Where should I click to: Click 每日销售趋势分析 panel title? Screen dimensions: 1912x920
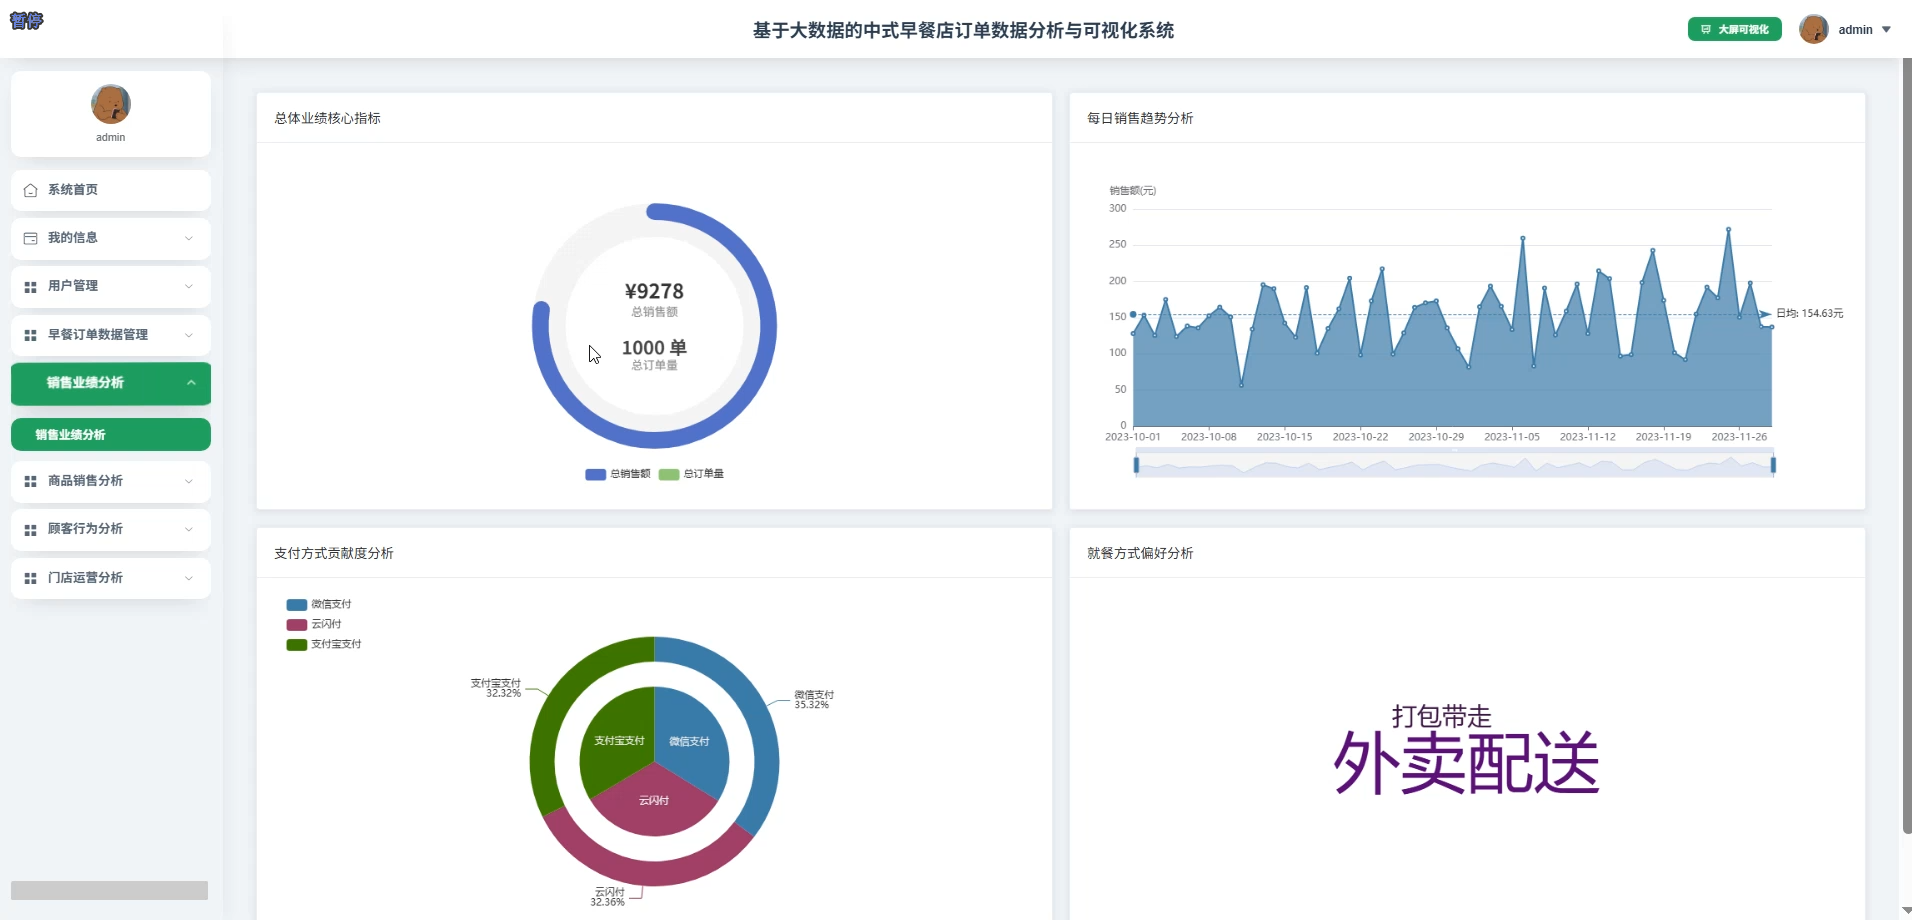(x=1140, y=118)
